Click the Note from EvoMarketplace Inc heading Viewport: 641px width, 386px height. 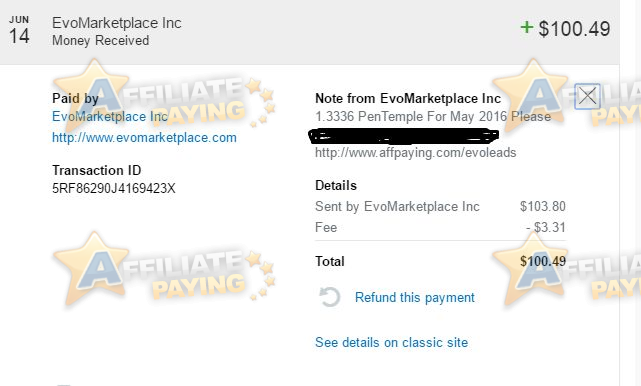(x=408, y=99)
